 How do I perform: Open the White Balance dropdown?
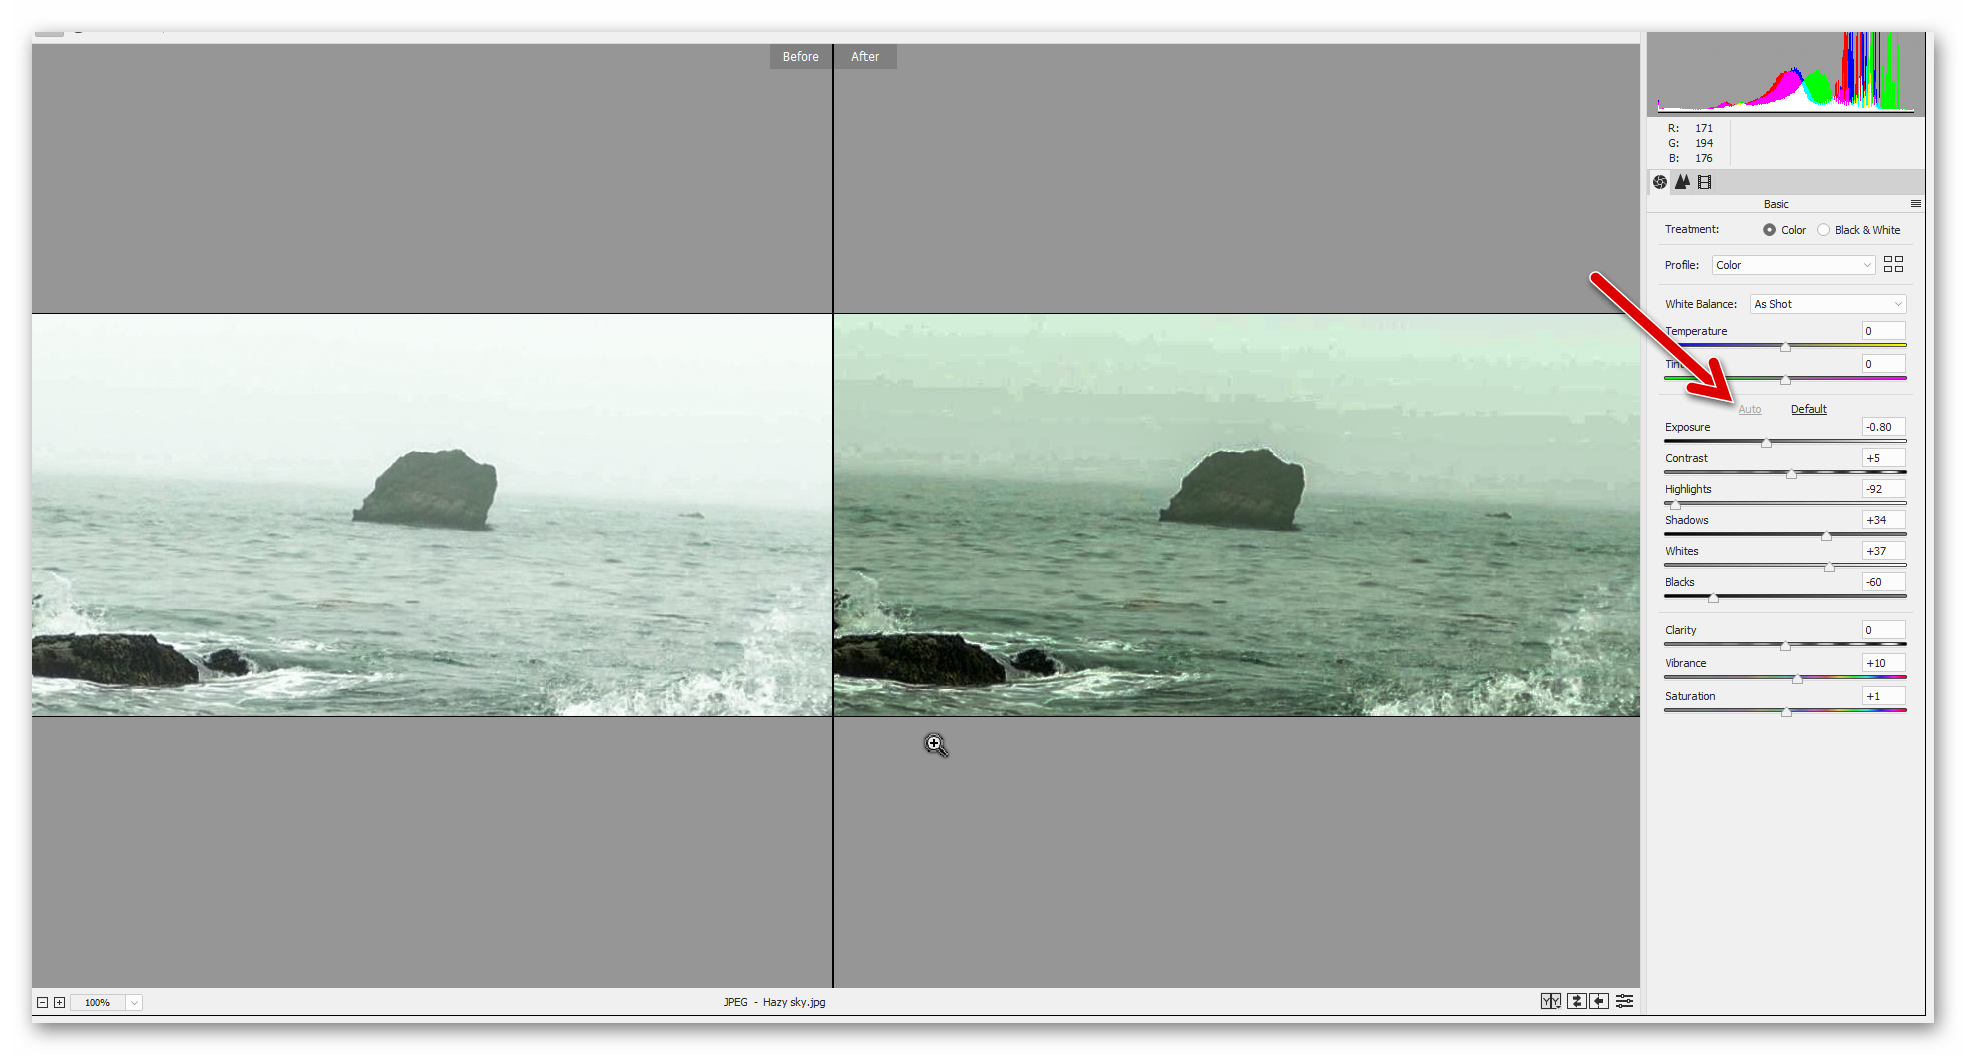click(1826, 303)
